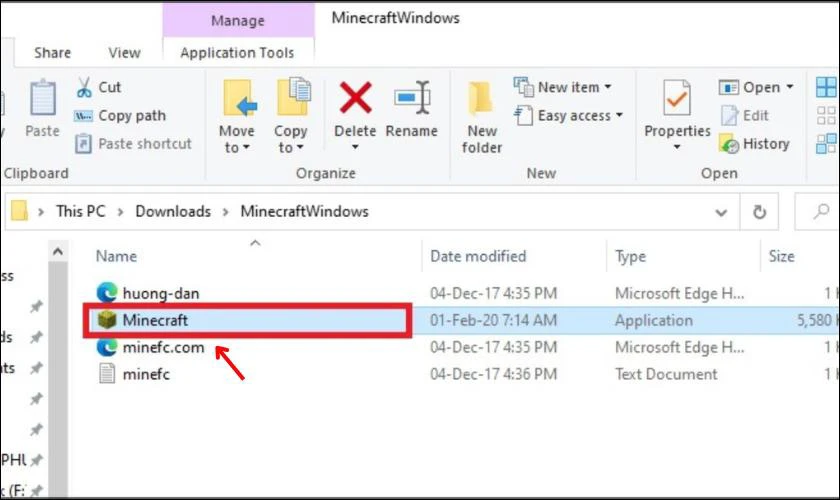This screenshot has width=840, height=500.
Task: Open the Easy access dropdown arrow
Action: pos(619,115)
